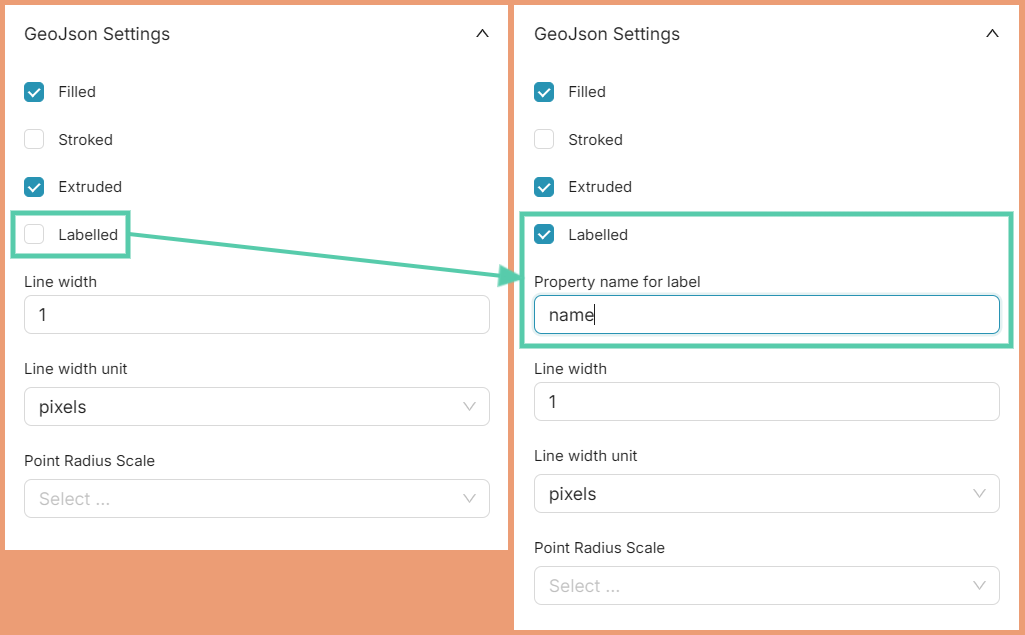Enable Stroked checkbox in left panel
This screenshot has width=1025, height=635.
coord(35,140)
